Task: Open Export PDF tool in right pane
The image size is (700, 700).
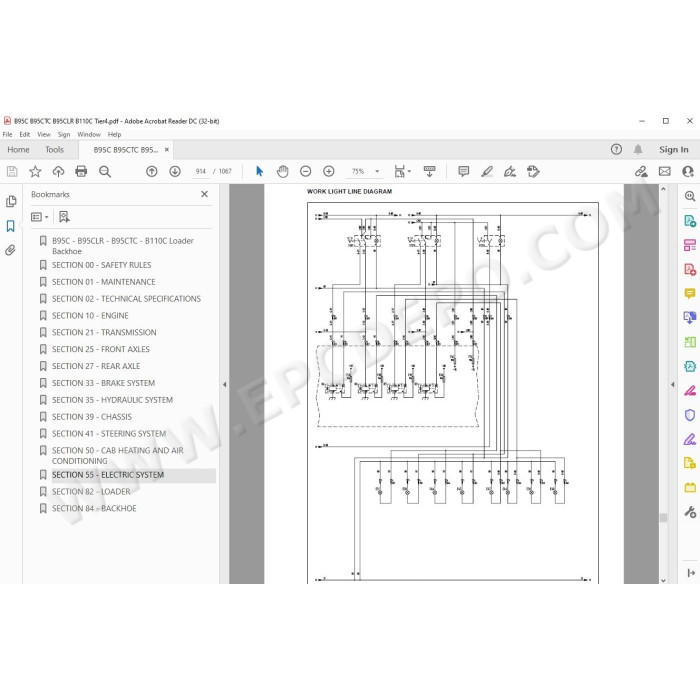Action: [690, 221]
